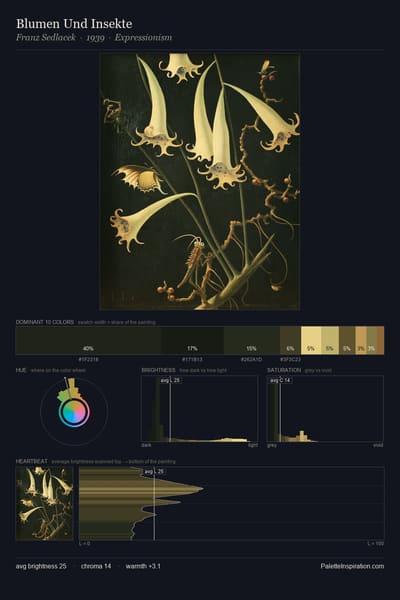Click the 'avg C 14' marker in Saturation chart

point(280,380)
